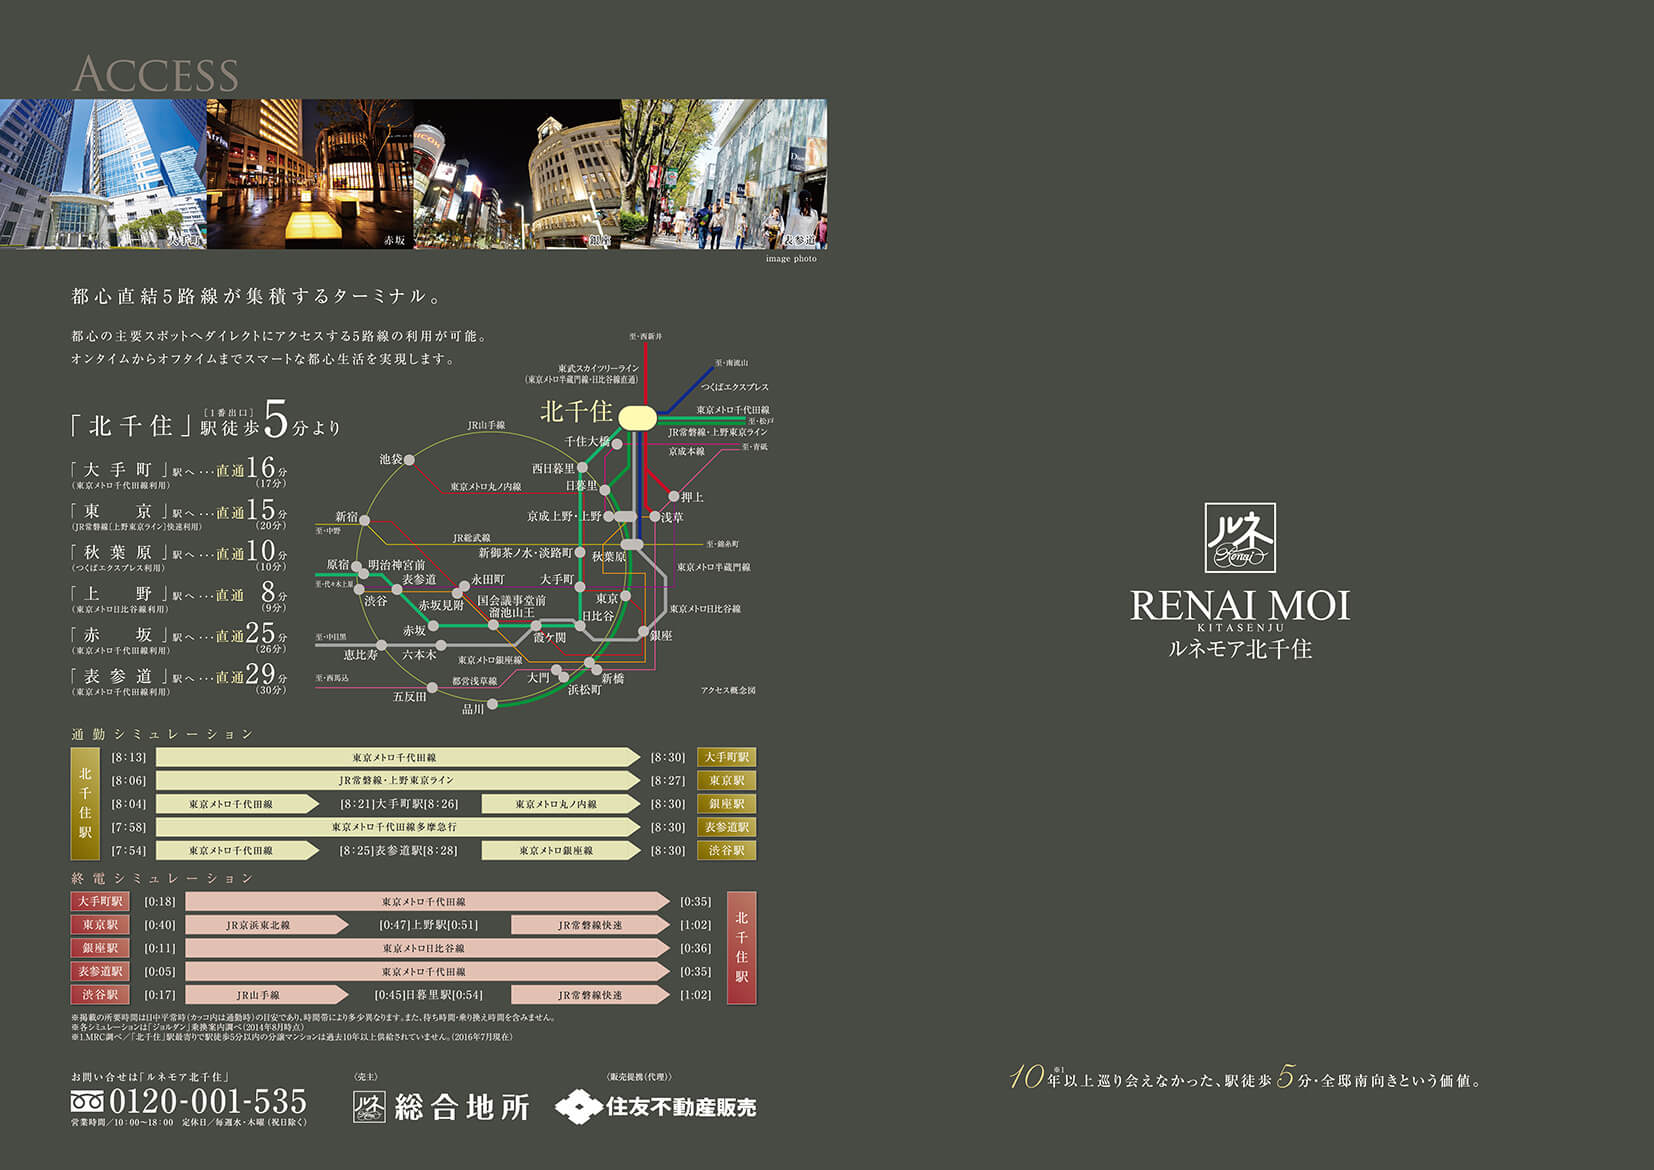Image resolution: width=1654 pixels, height=1170 pixels.
Task: Click the 「大手町」直通16分 travel time line
Action: click(x=179, y=472)
